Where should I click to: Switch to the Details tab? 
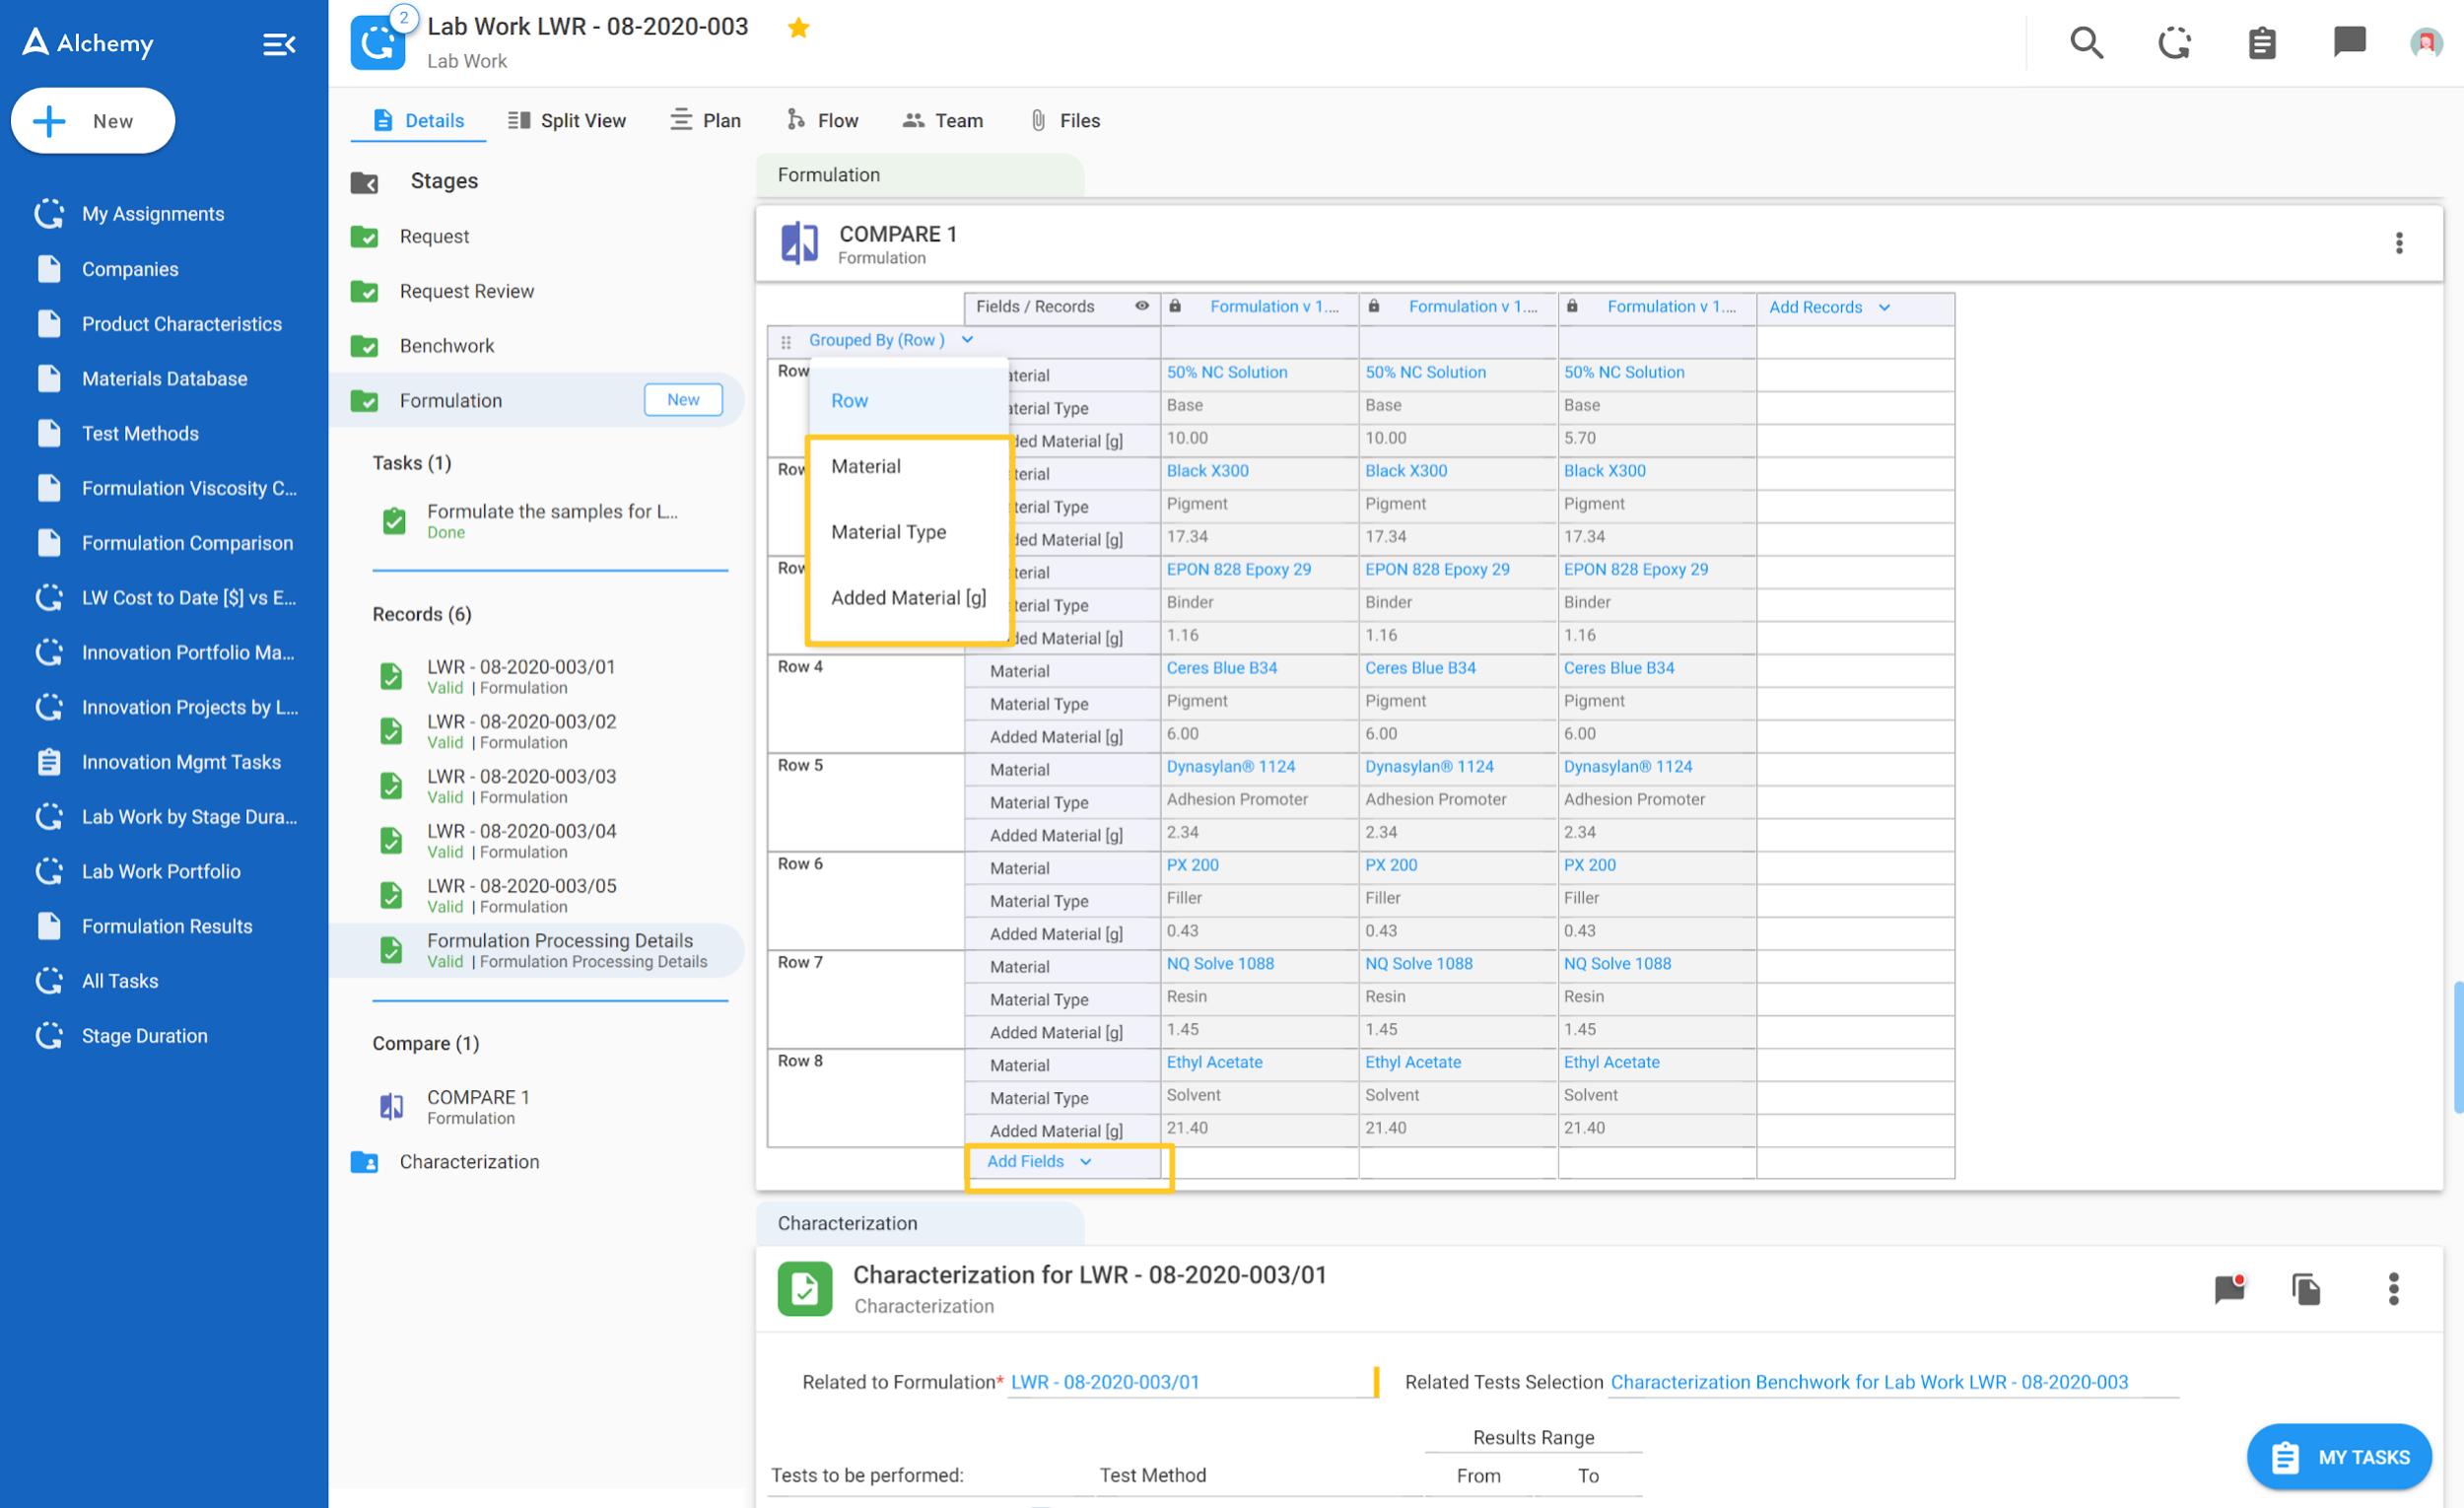(x=418, y=121)
